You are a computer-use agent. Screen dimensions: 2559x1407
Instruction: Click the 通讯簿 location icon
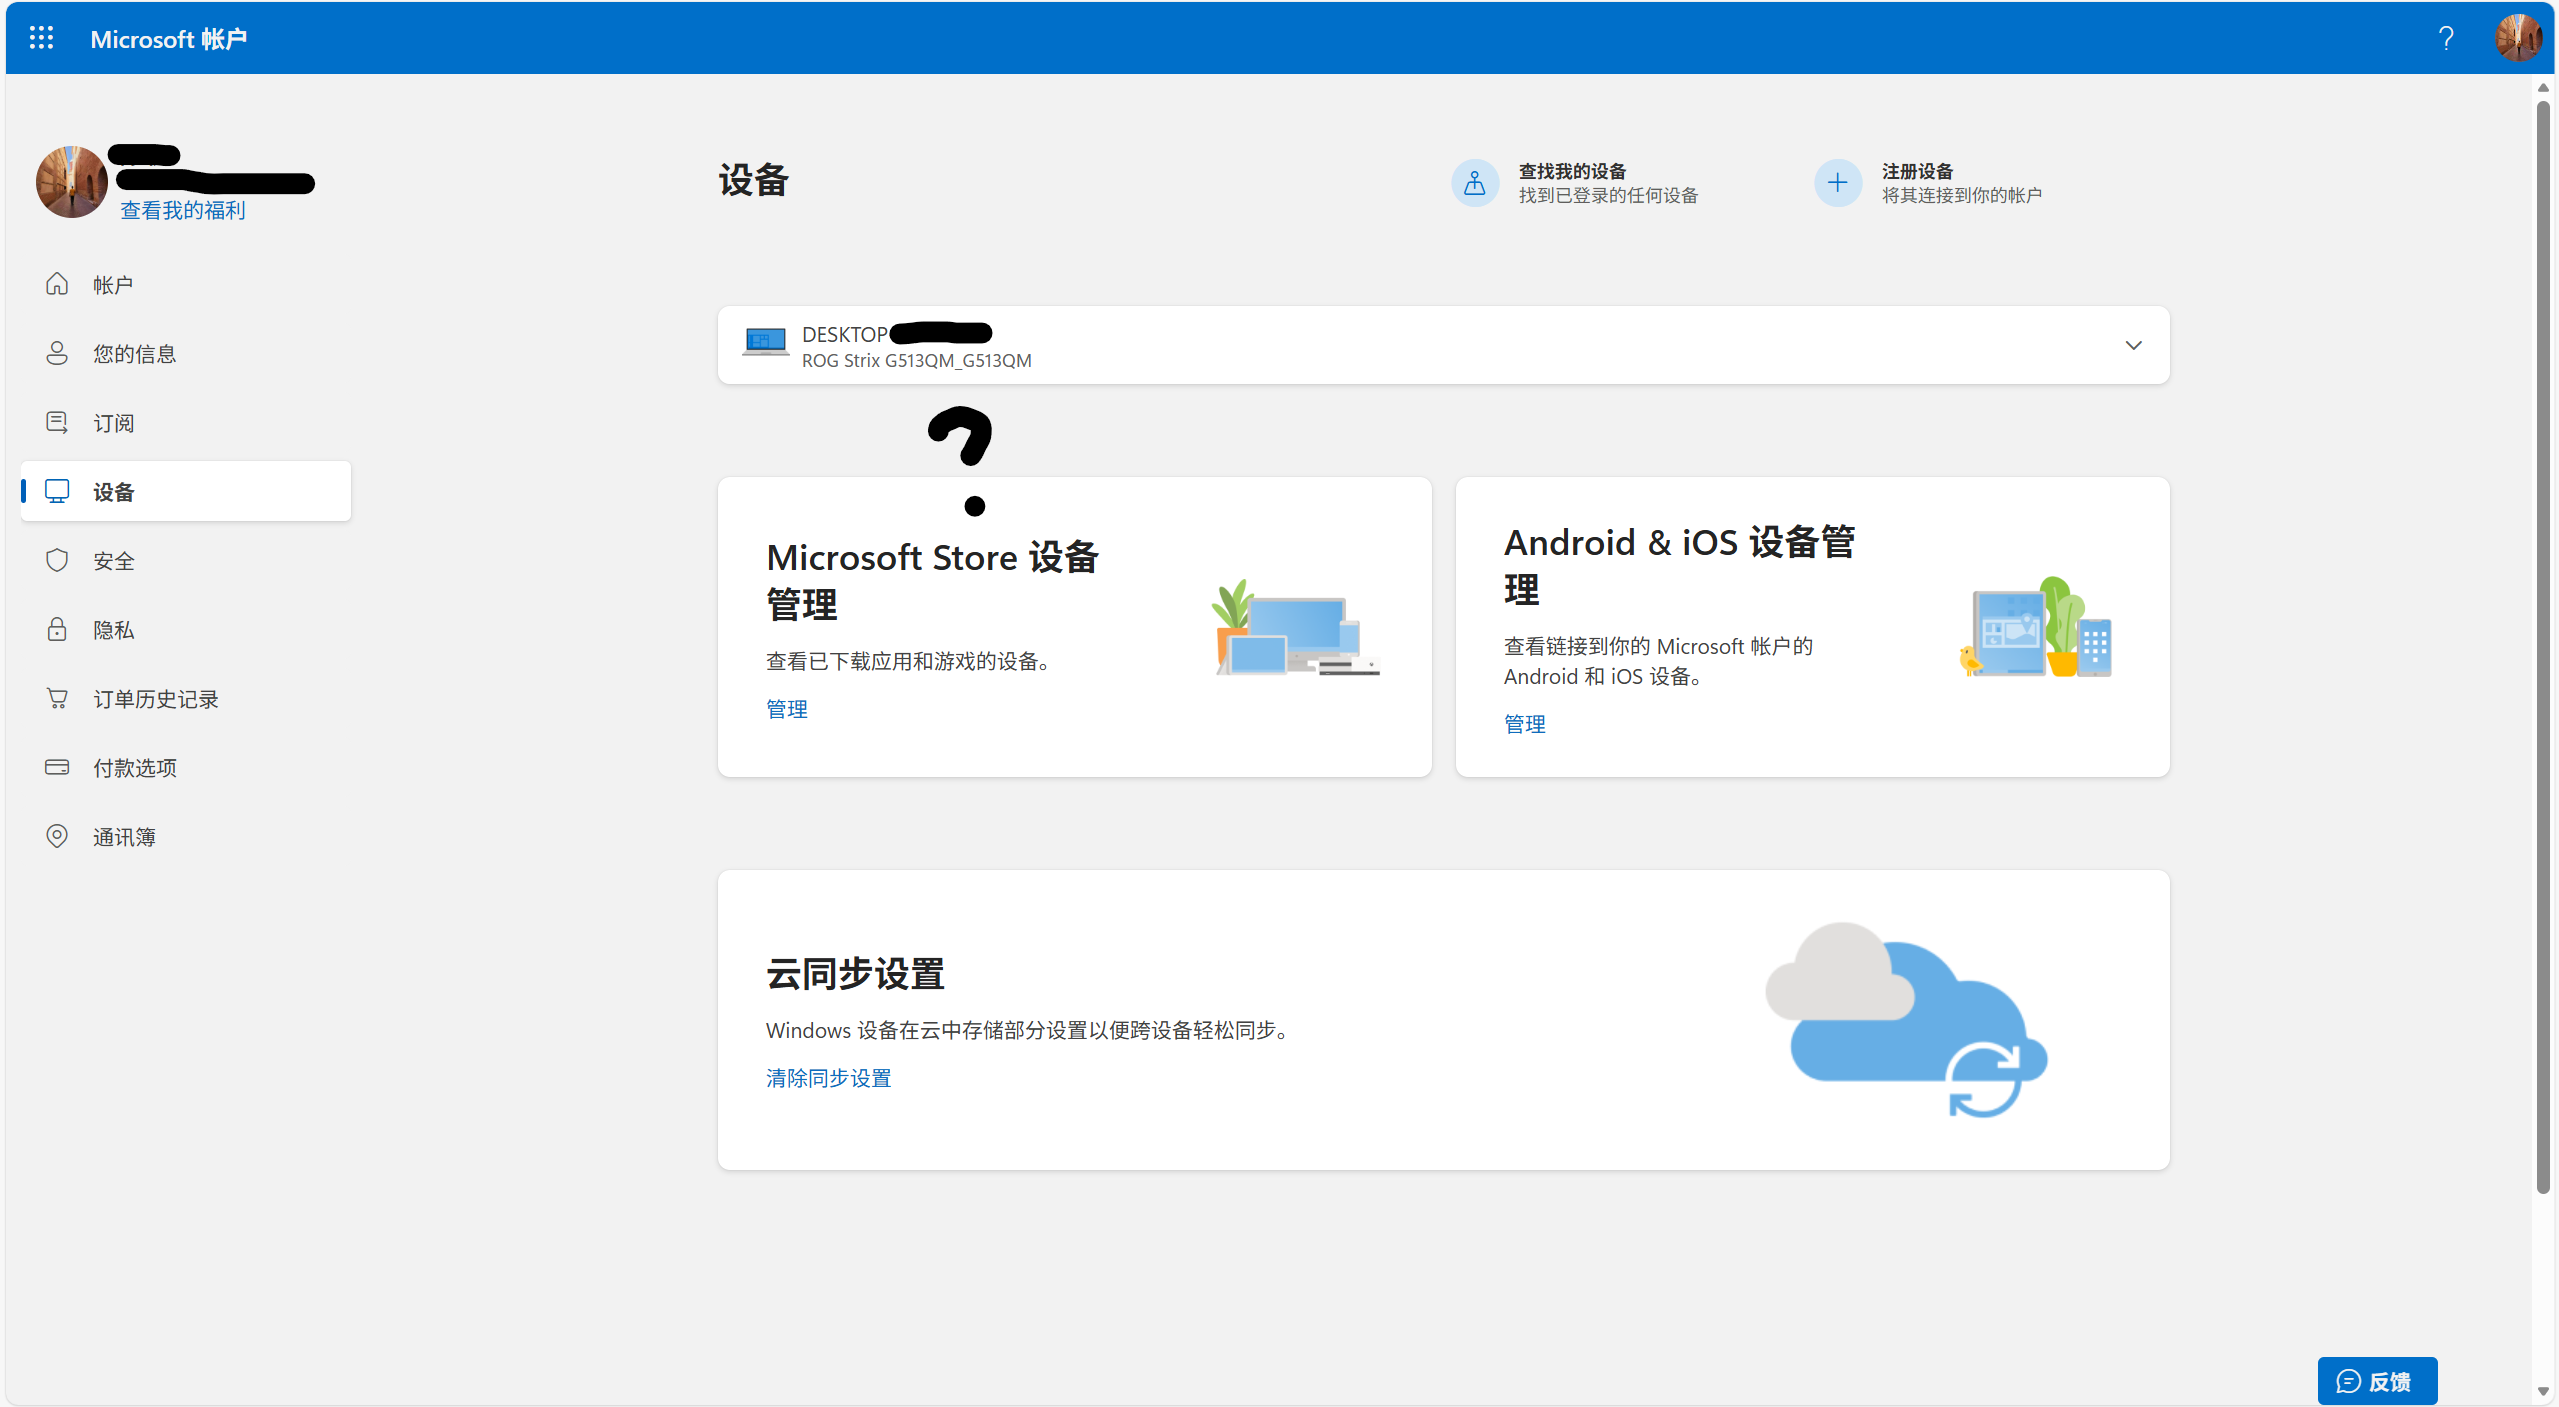pyautogui.click(x=57, y=836)
